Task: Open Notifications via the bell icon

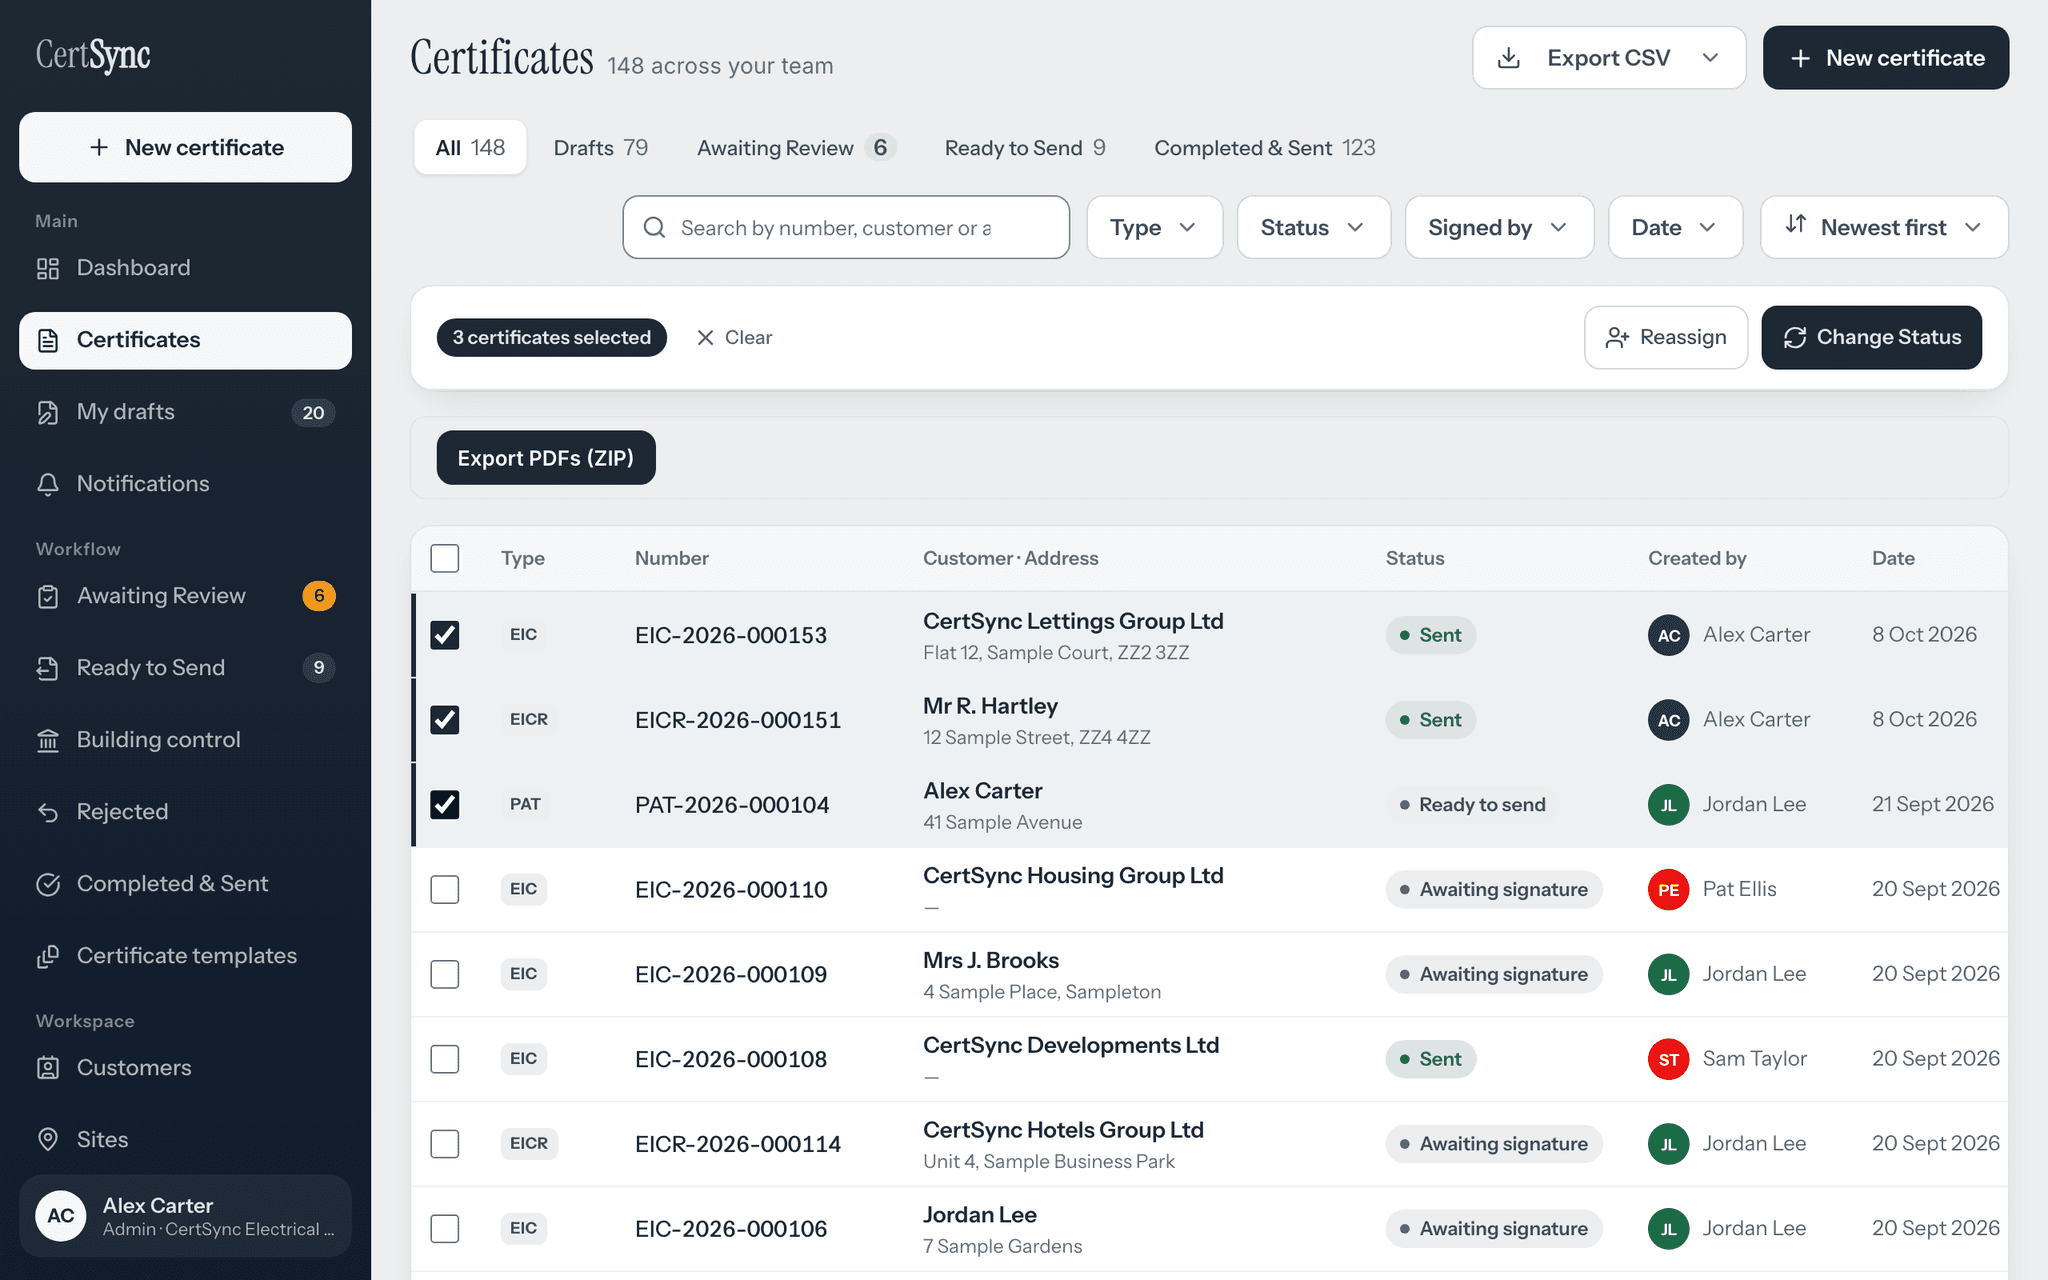Action: [x=48, y=484]
